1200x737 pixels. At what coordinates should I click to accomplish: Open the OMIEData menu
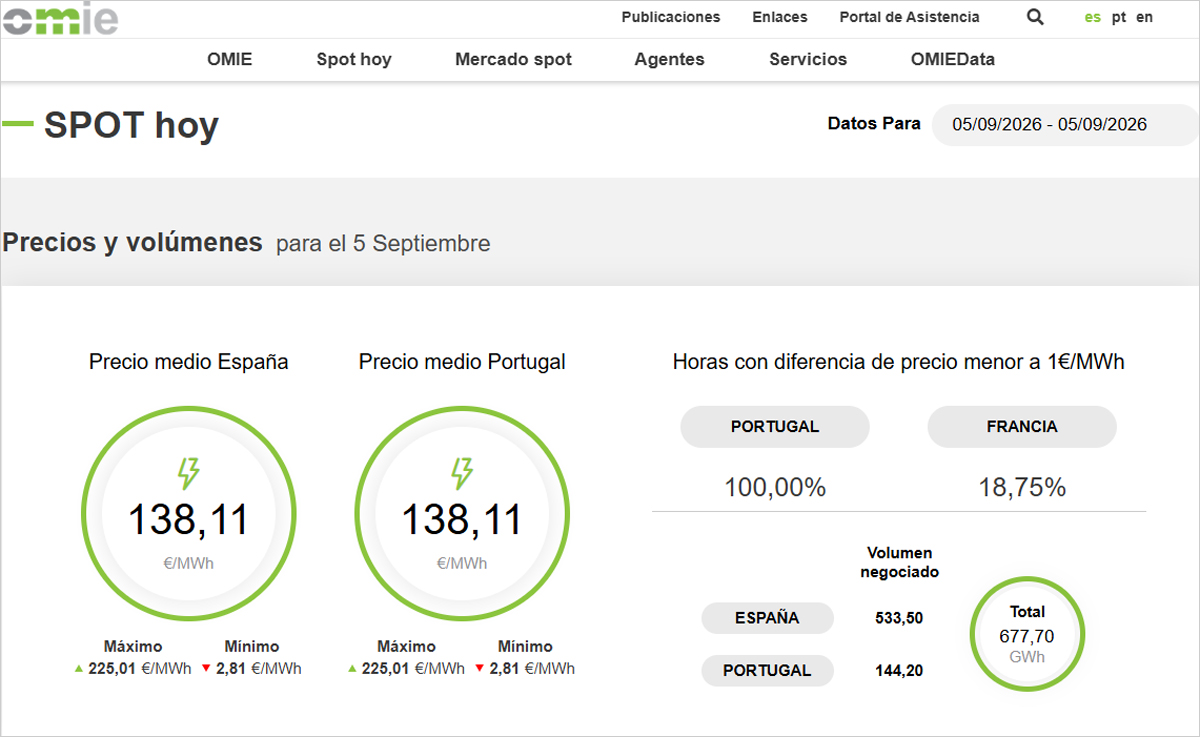[953, 59]
